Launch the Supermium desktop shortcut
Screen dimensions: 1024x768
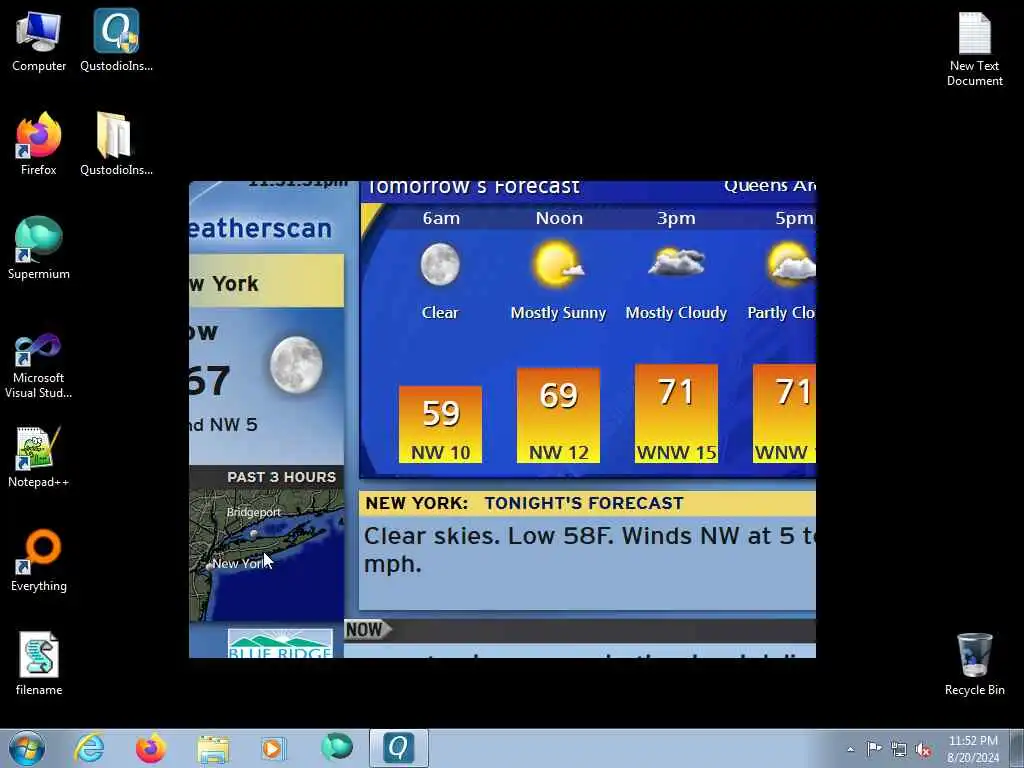point(39,248)
